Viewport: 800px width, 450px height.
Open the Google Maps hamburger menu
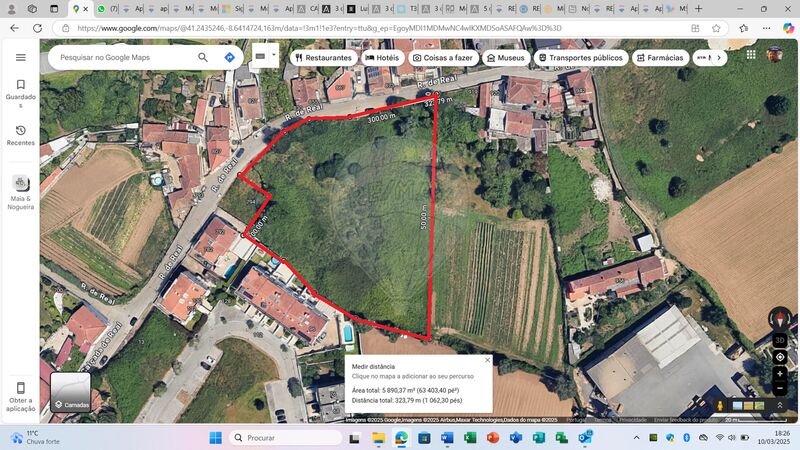20,58
